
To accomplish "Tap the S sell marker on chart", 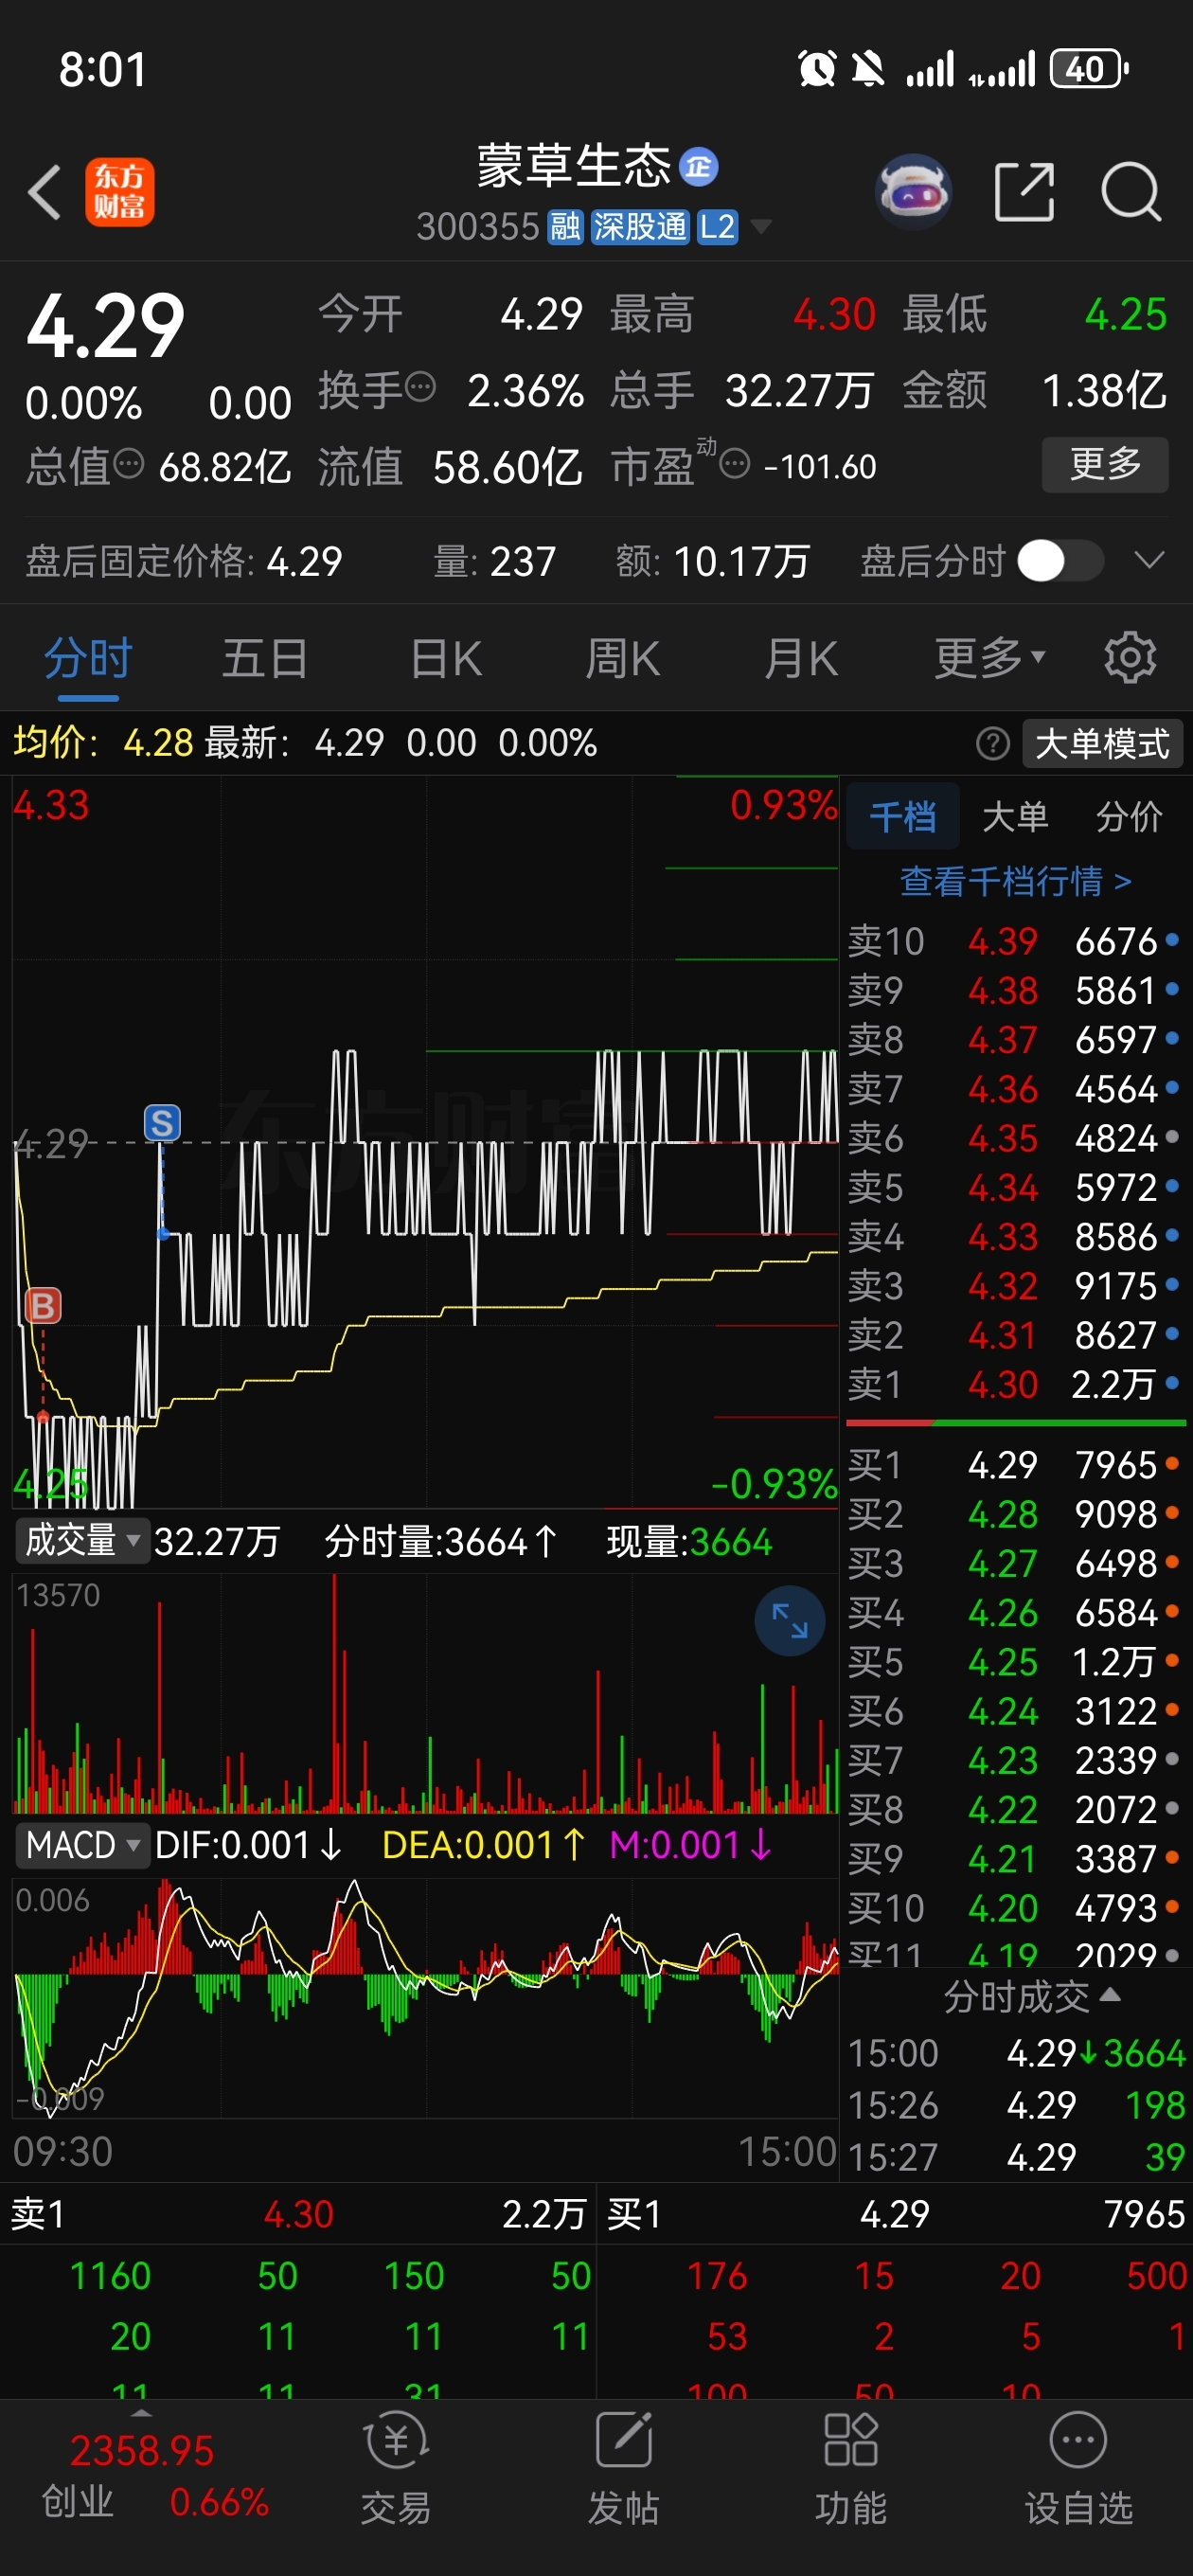I will tap(162, 1123).
